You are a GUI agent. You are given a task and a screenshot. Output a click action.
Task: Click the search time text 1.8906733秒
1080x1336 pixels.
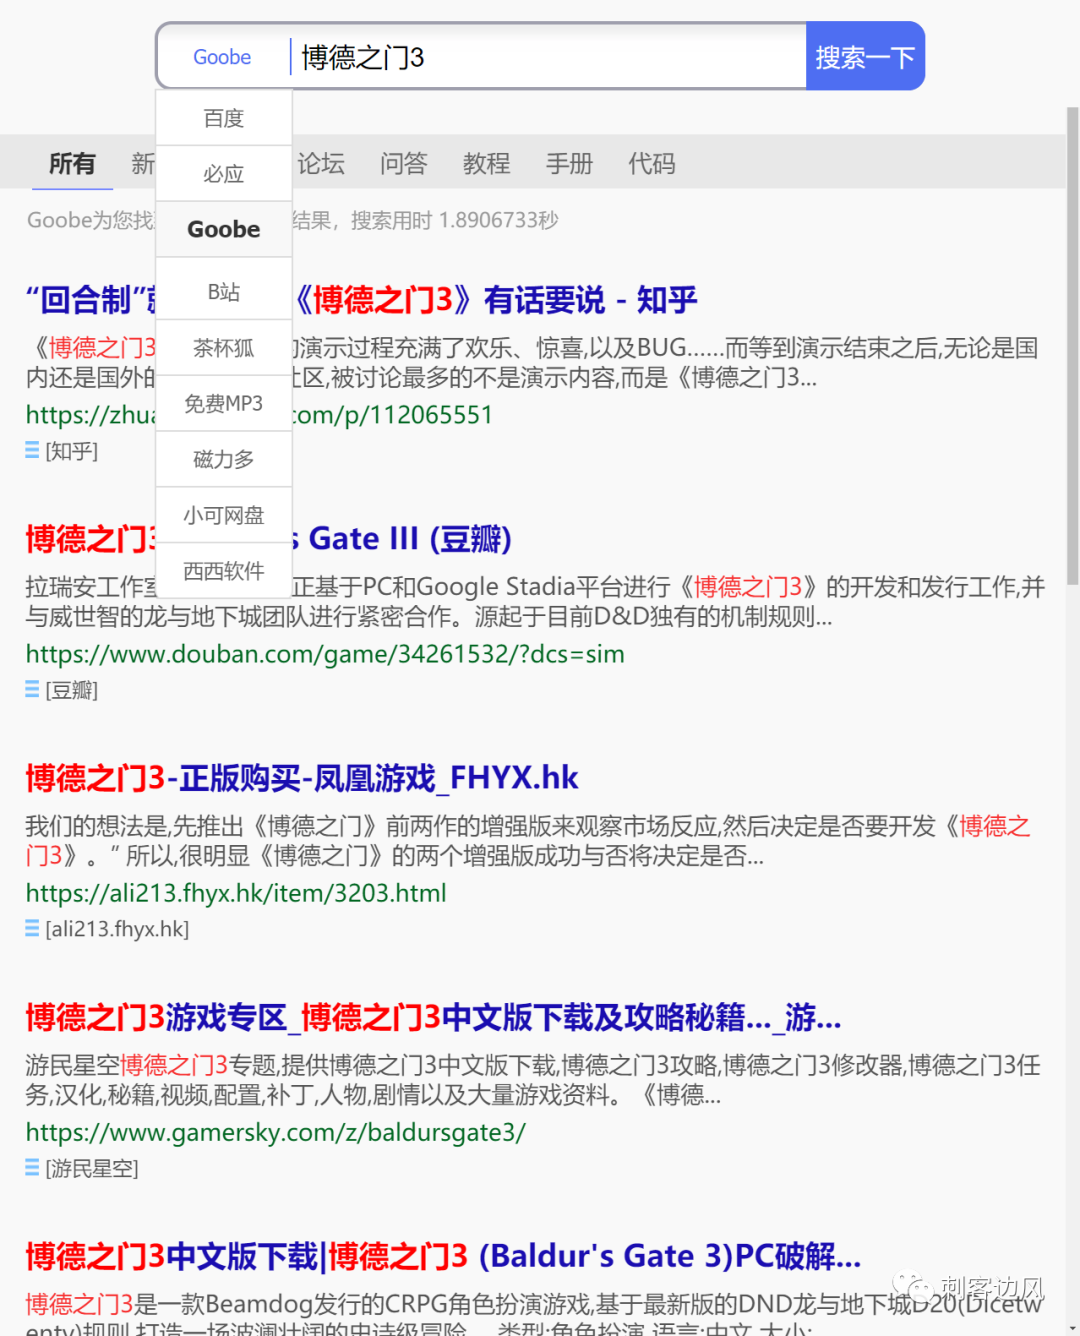click(x=498, y=220)
